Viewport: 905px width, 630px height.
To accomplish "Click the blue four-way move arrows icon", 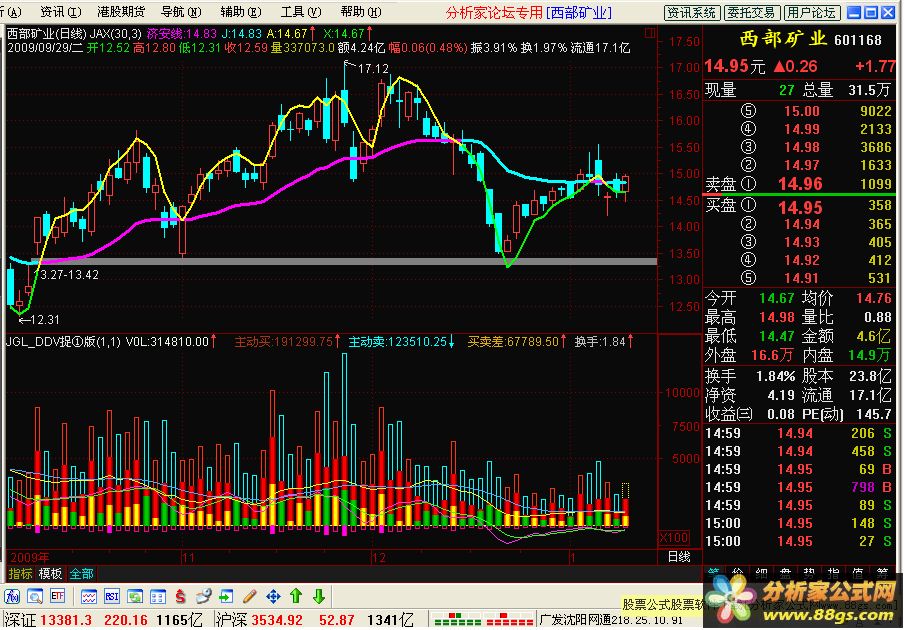I will 273,596.
